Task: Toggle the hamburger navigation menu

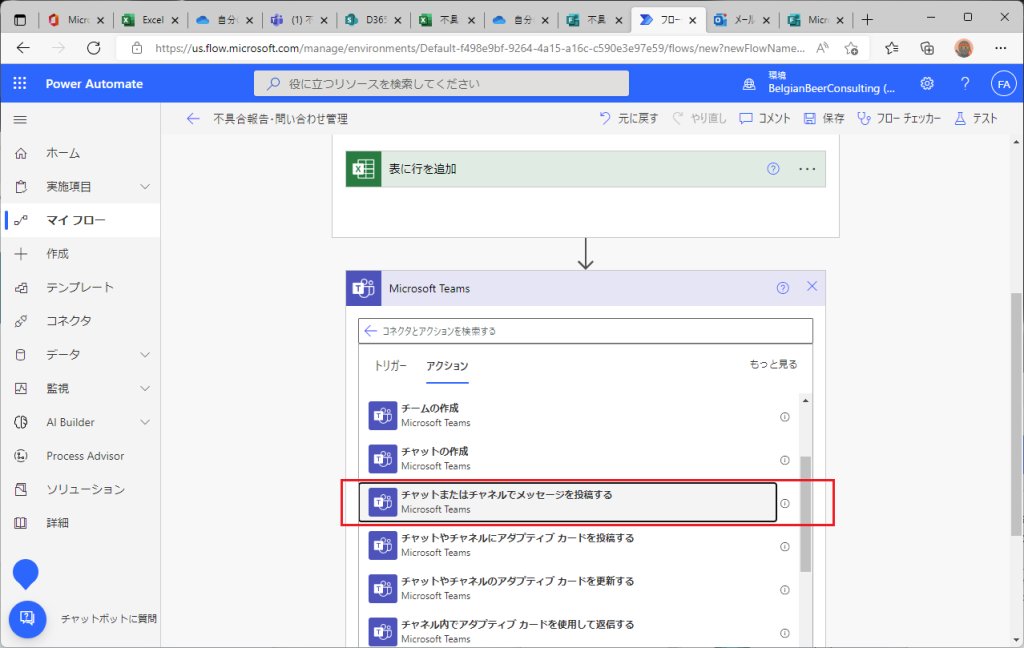Action: coord(20,120)
